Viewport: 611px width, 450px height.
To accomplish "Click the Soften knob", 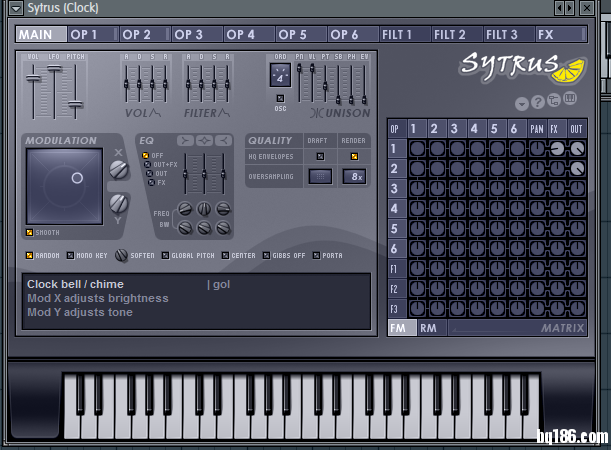I will click(121, 255).
